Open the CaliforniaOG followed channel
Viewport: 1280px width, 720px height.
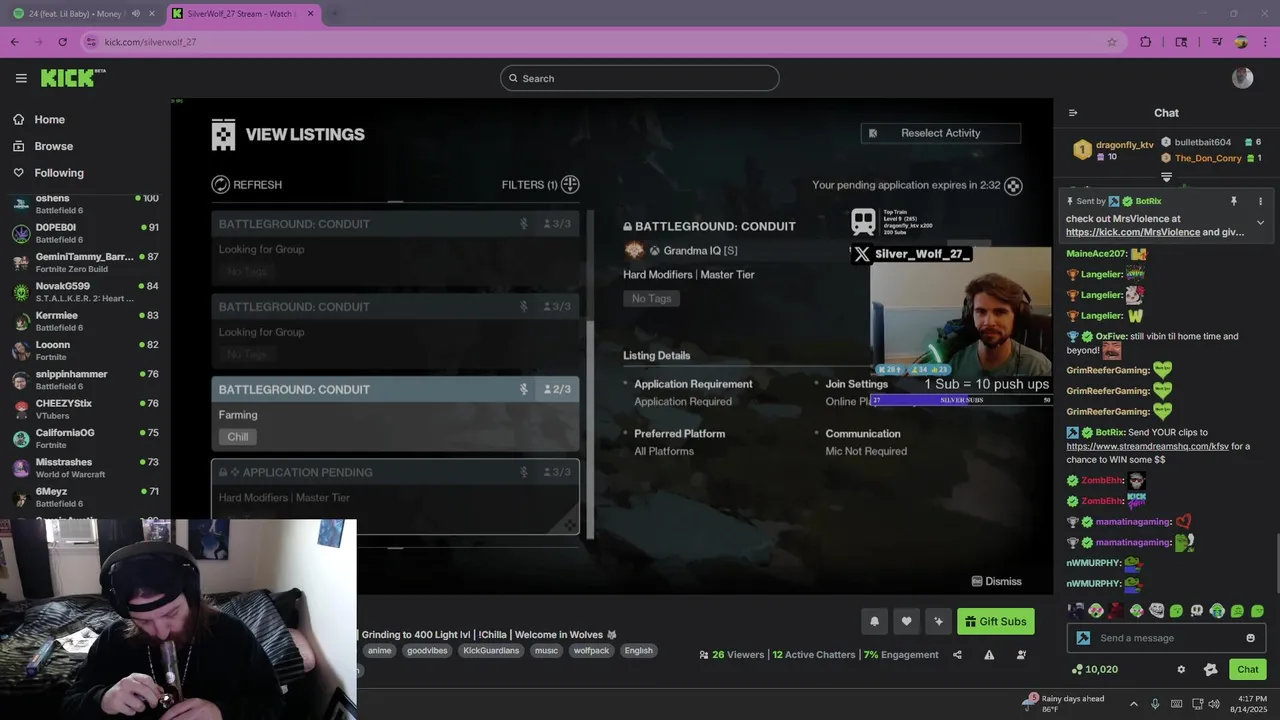coord(85,438)
